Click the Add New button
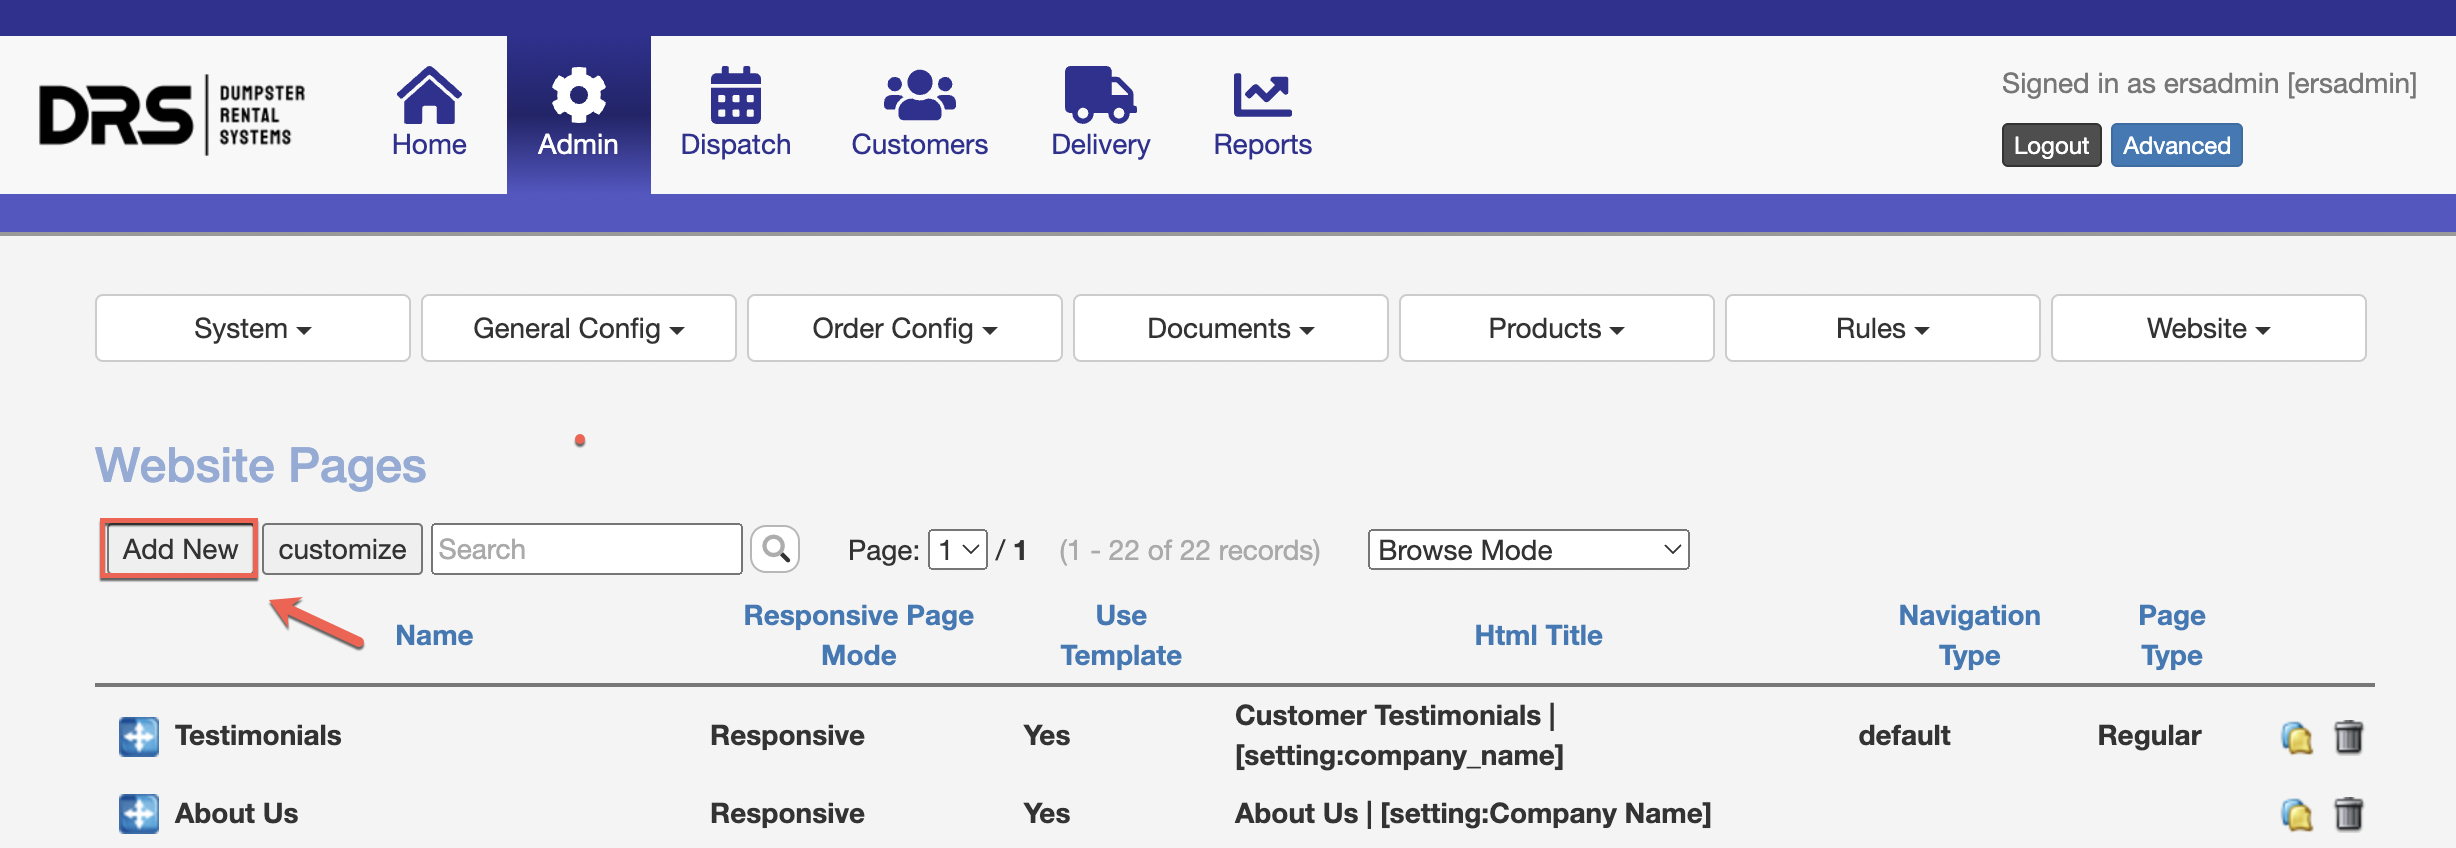2456x848 pixels. (x=180, y=549)
